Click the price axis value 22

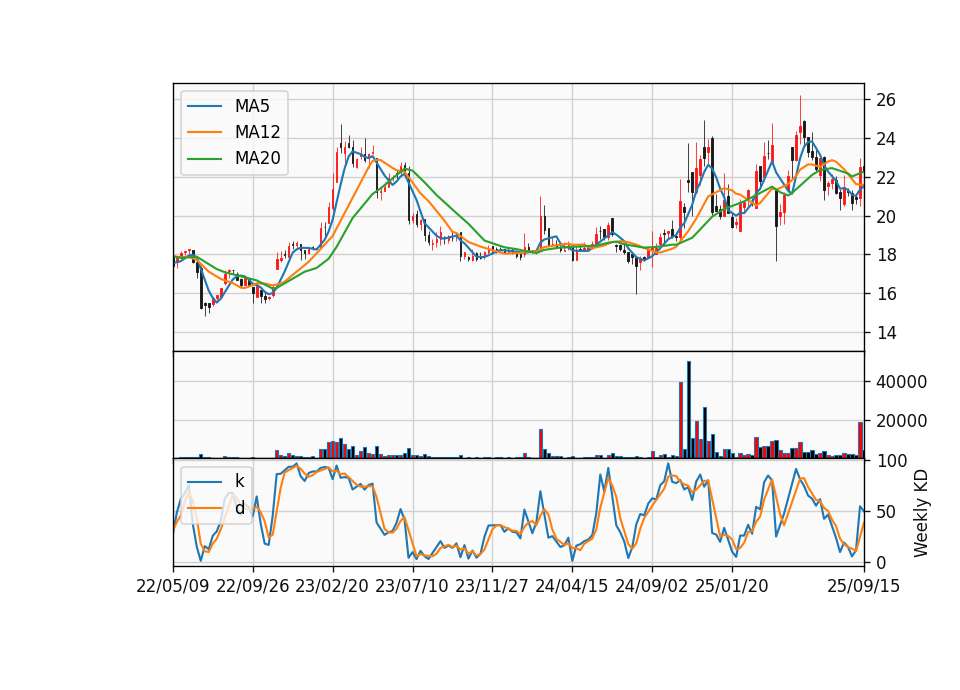[x=885, y=178]
